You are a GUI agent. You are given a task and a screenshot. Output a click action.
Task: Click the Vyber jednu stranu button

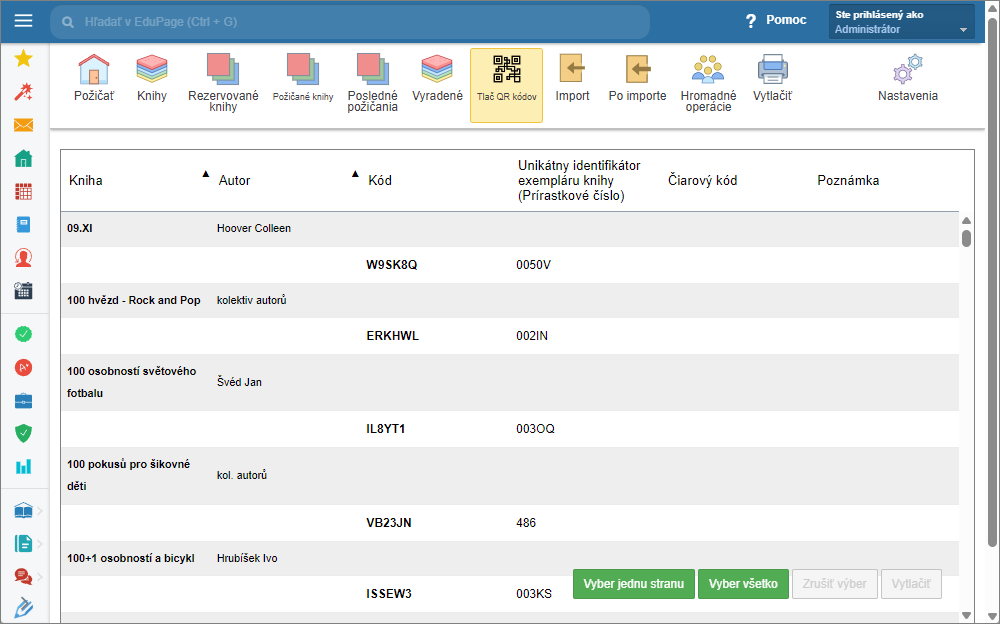click(633, 584)
